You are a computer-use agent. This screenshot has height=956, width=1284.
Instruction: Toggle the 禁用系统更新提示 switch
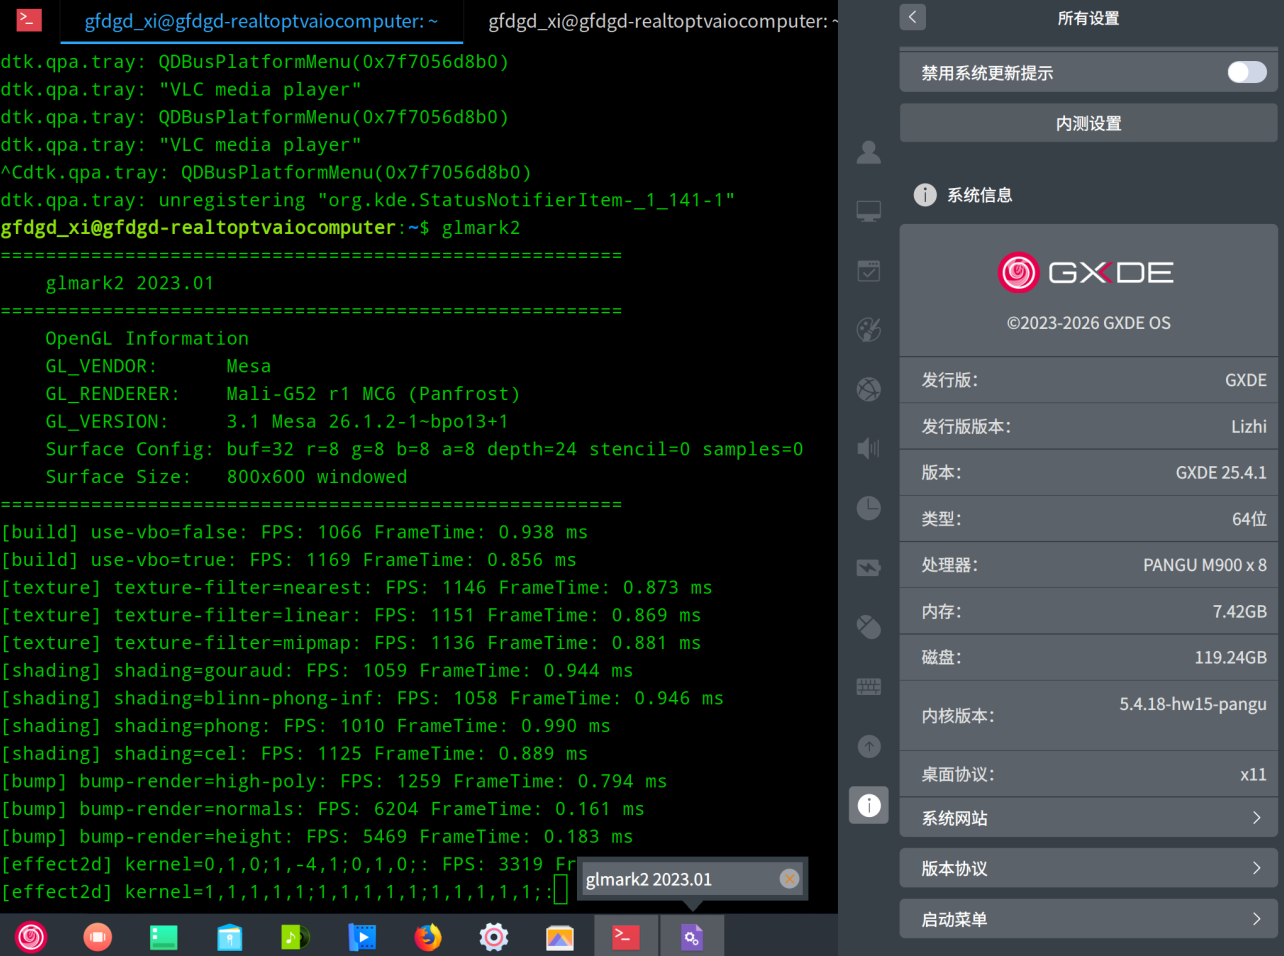coord(1247,72)
